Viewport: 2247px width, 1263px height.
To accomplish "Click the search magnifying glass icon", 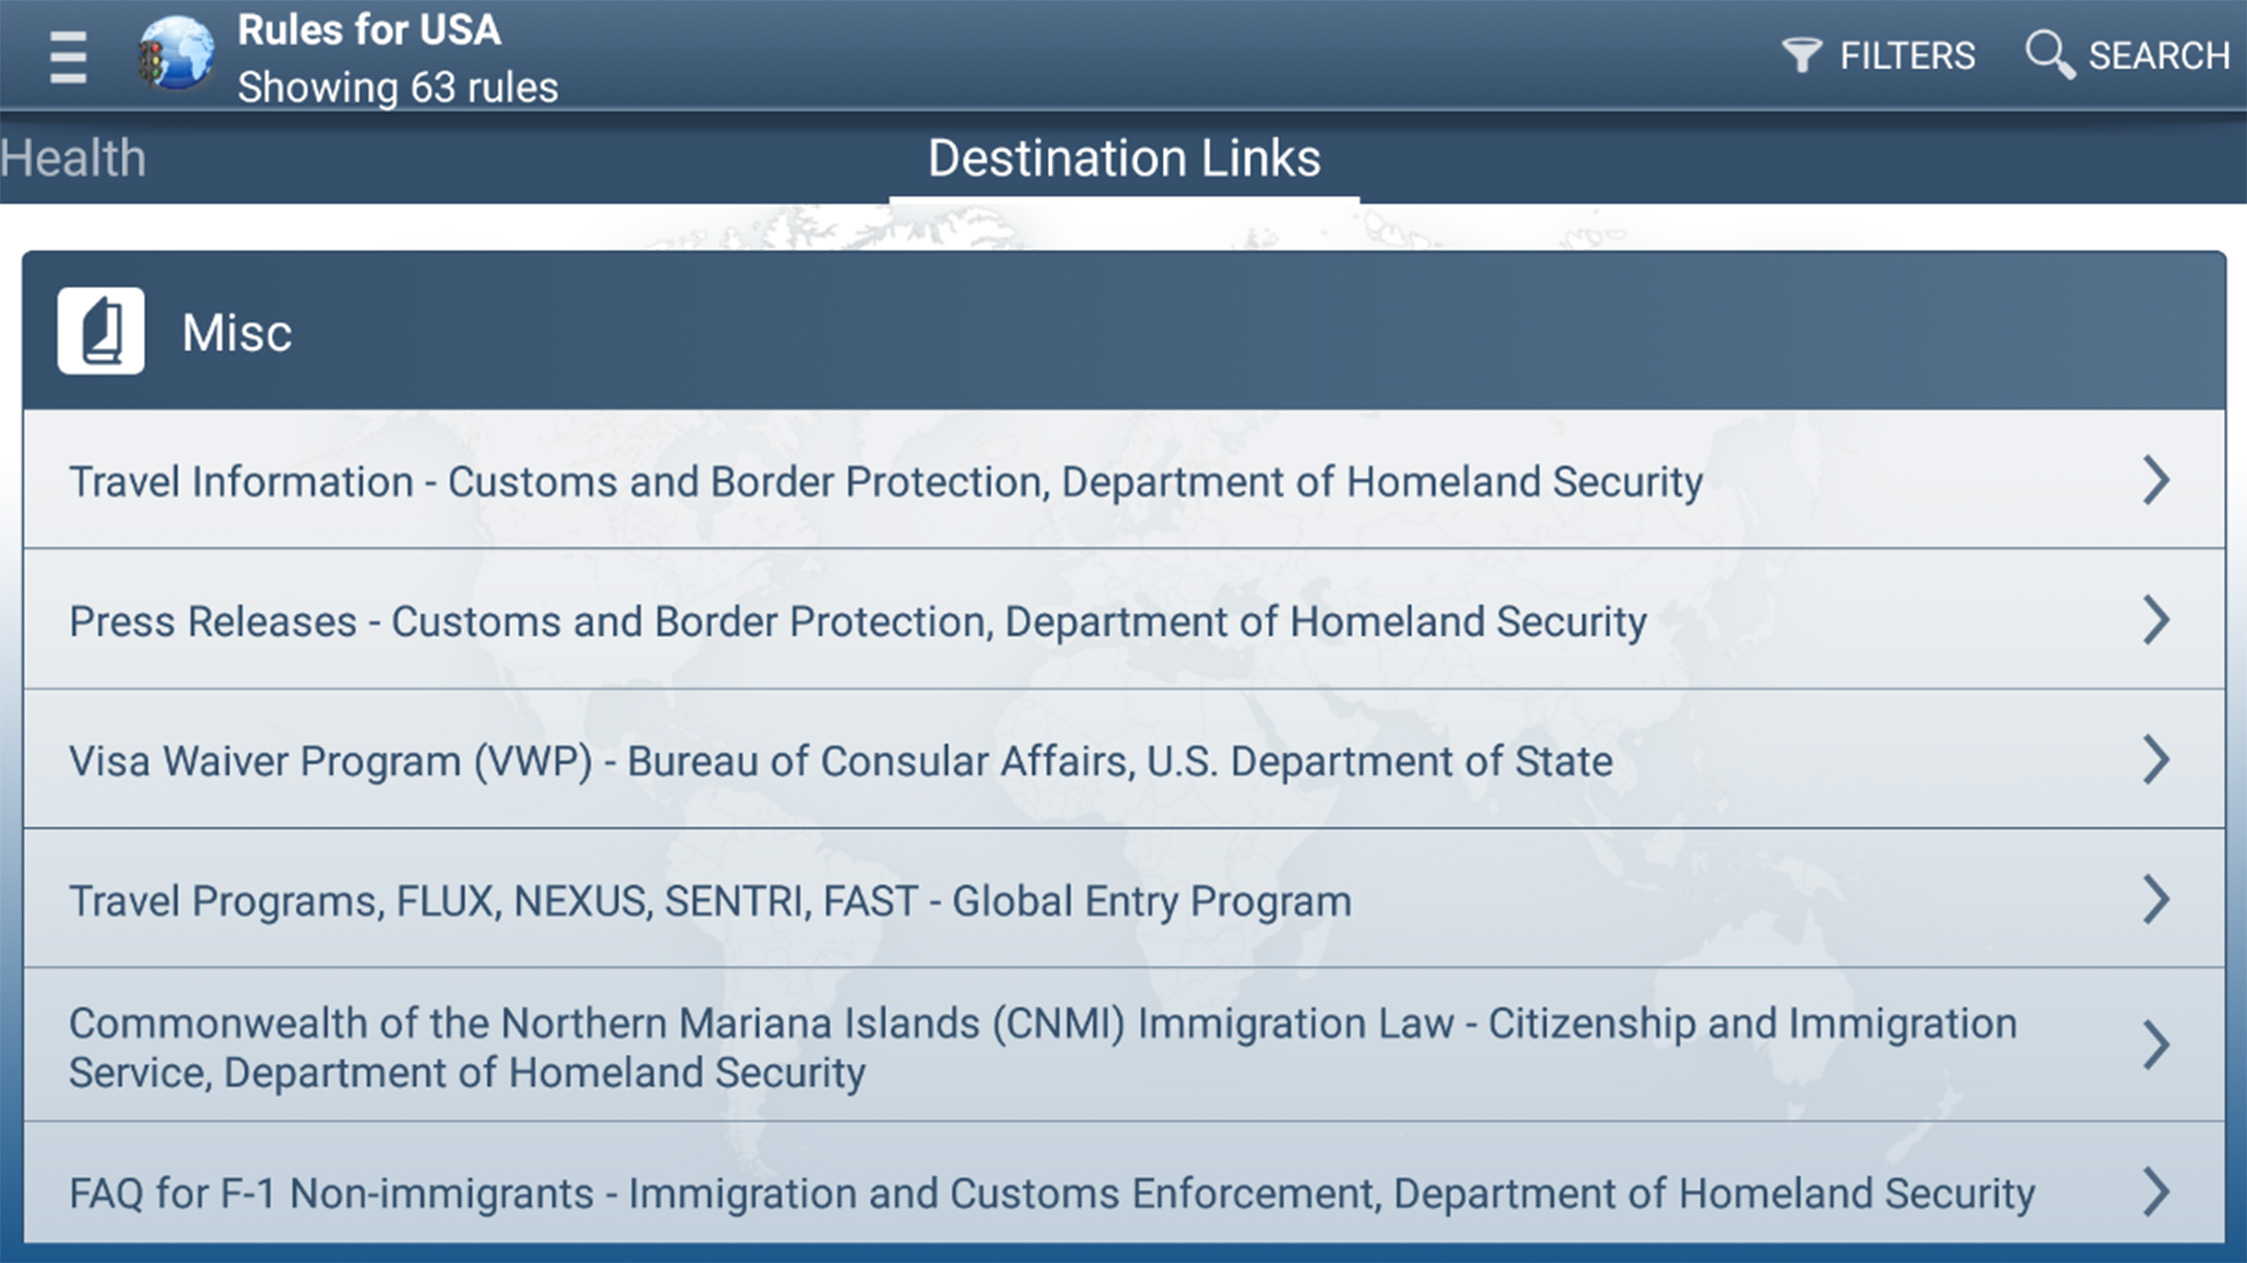I will 2049,54.
